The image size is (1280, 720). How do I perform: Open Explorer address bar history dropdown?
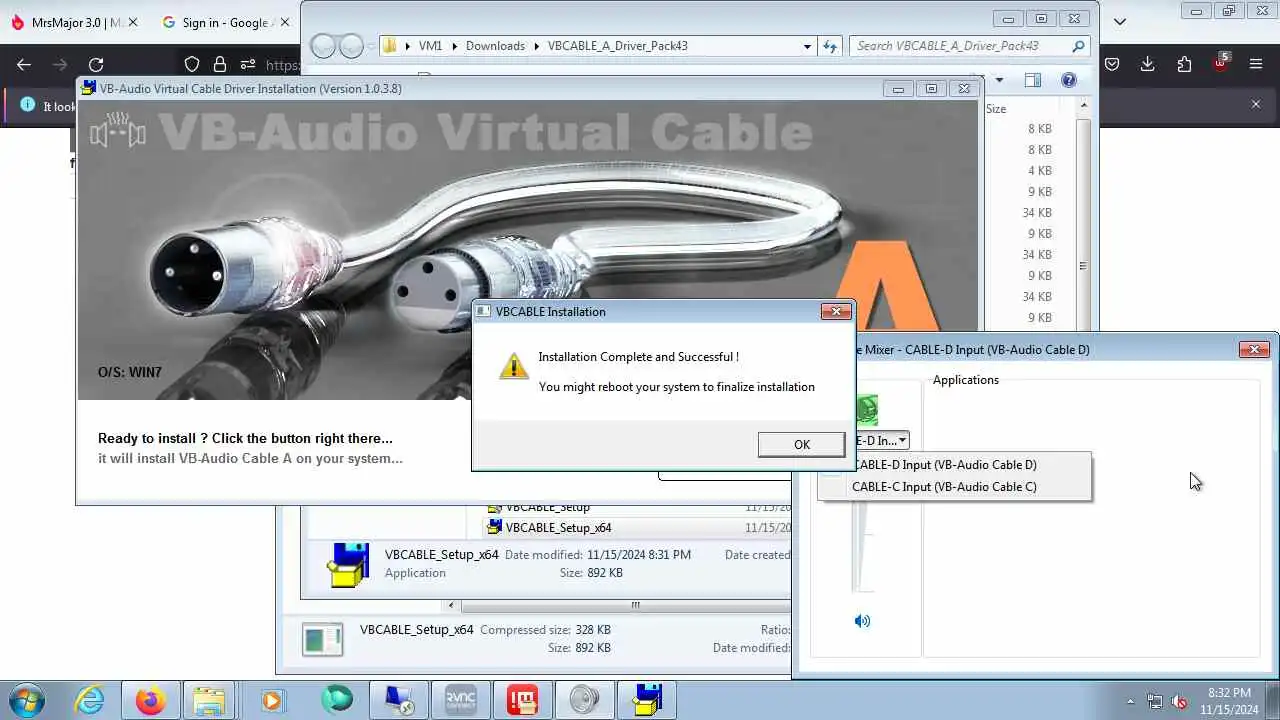pyautogui.click(x=807, y=46)
